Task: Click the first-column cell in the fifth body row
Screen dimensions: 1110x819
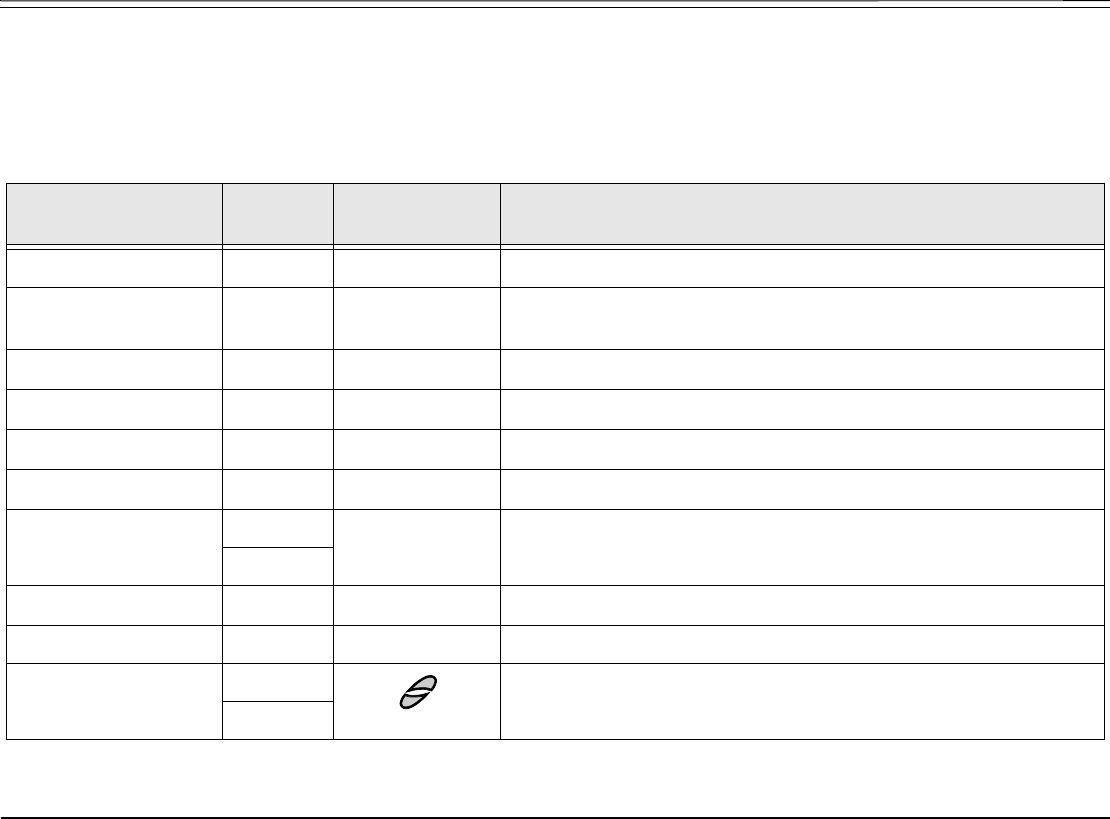Action: [115, 449]
